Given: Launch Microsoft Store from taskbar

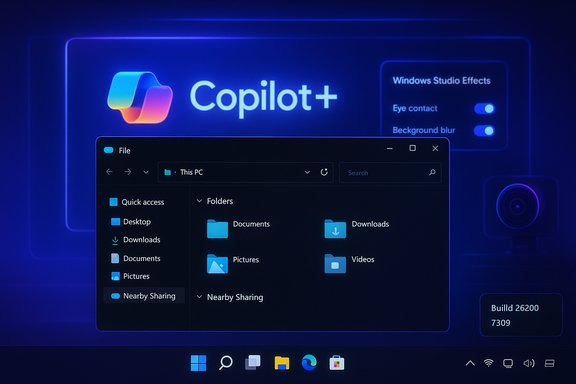Looking at the screenshot, I should coord(336,363).
